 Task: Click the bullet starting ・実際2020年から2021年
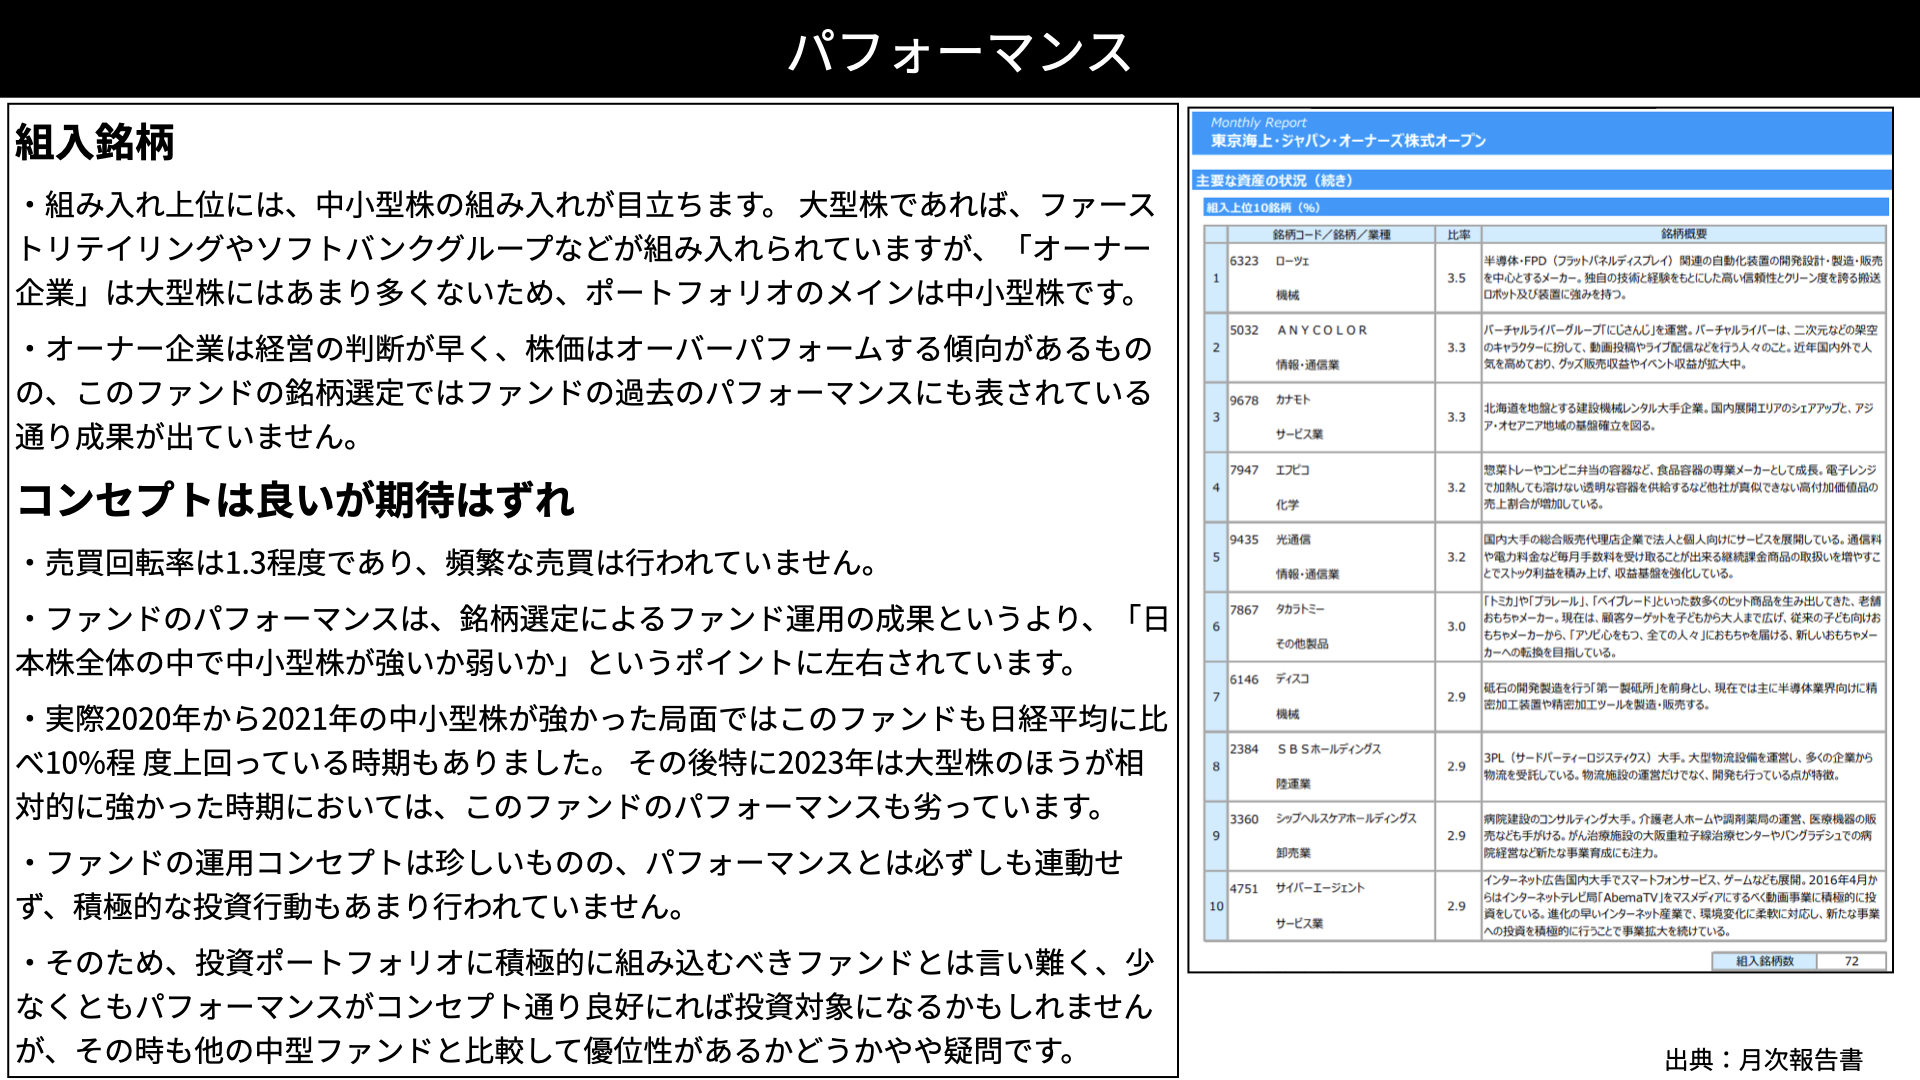592,762
